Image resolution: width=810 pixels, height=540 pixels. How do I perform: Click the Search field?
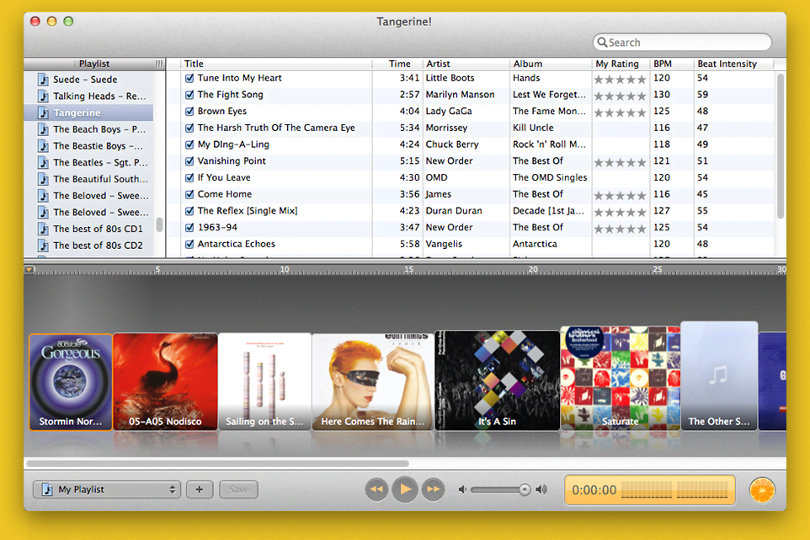[682, 42]
